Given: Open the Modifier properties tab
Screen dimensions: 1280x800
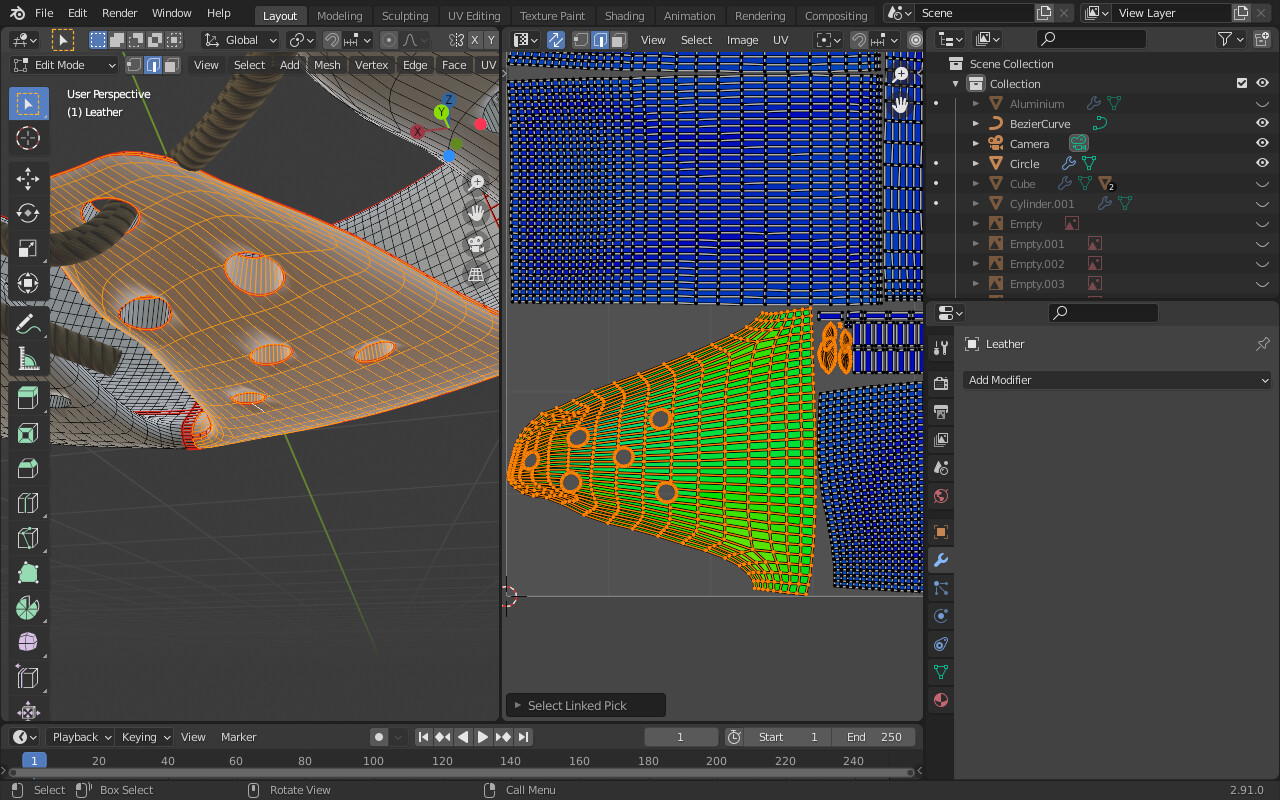Looking at the screenshot, I should (940, 560).
